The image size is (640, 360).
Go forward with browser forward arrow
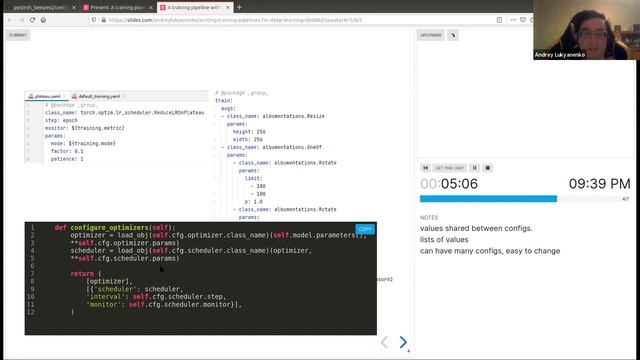21,20
